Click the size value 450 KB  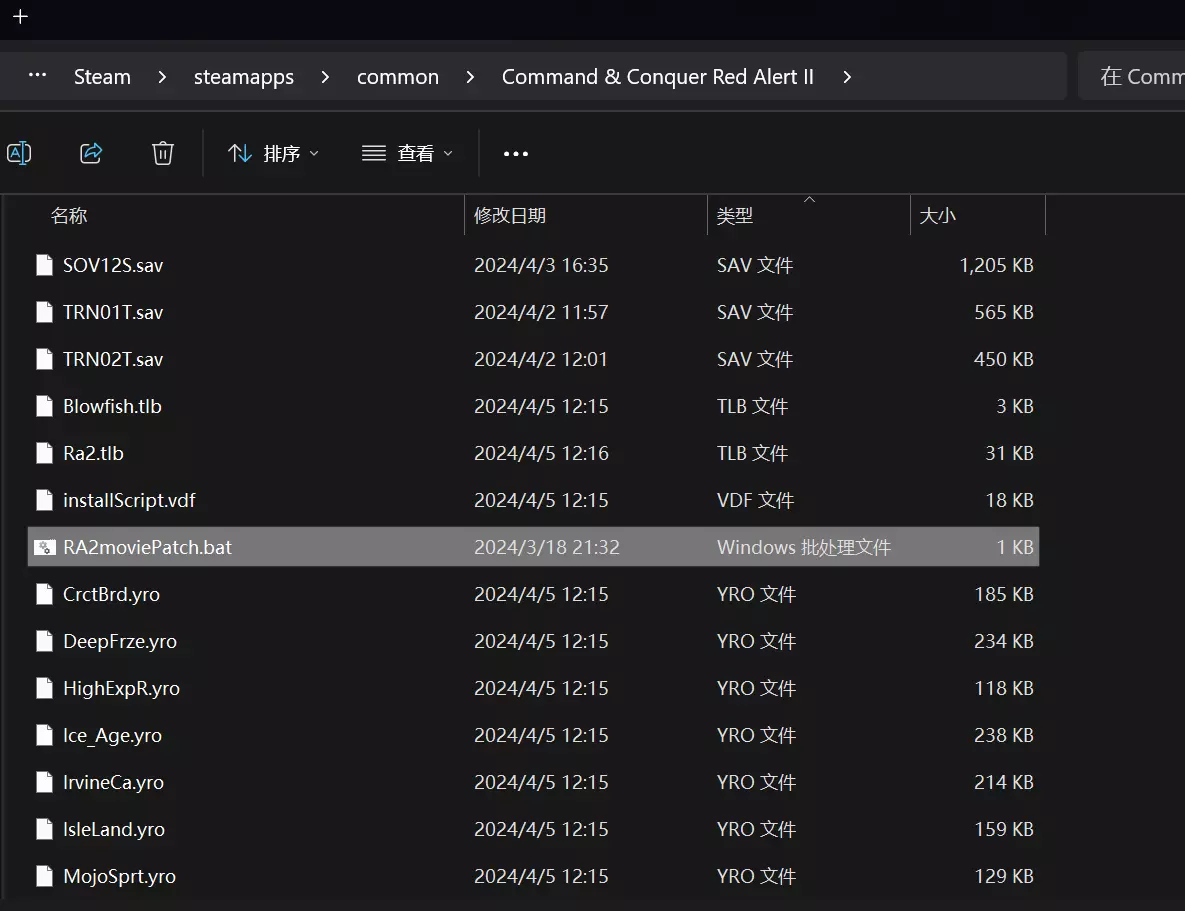click(x=1004, y=359)
